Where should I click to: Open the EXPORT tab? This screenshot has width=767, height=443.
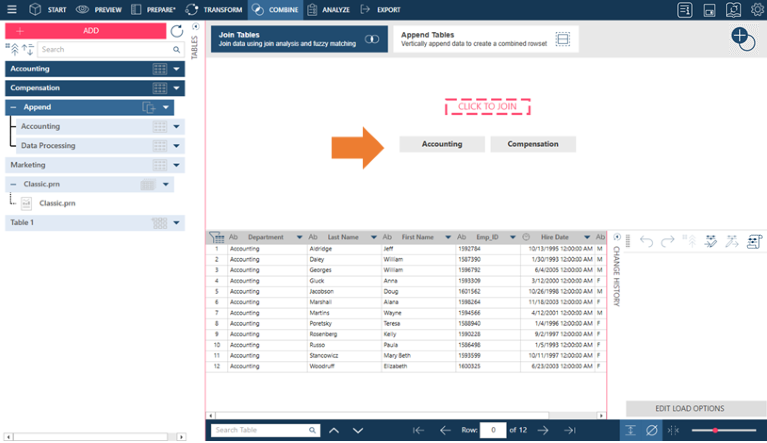[380, 9]
